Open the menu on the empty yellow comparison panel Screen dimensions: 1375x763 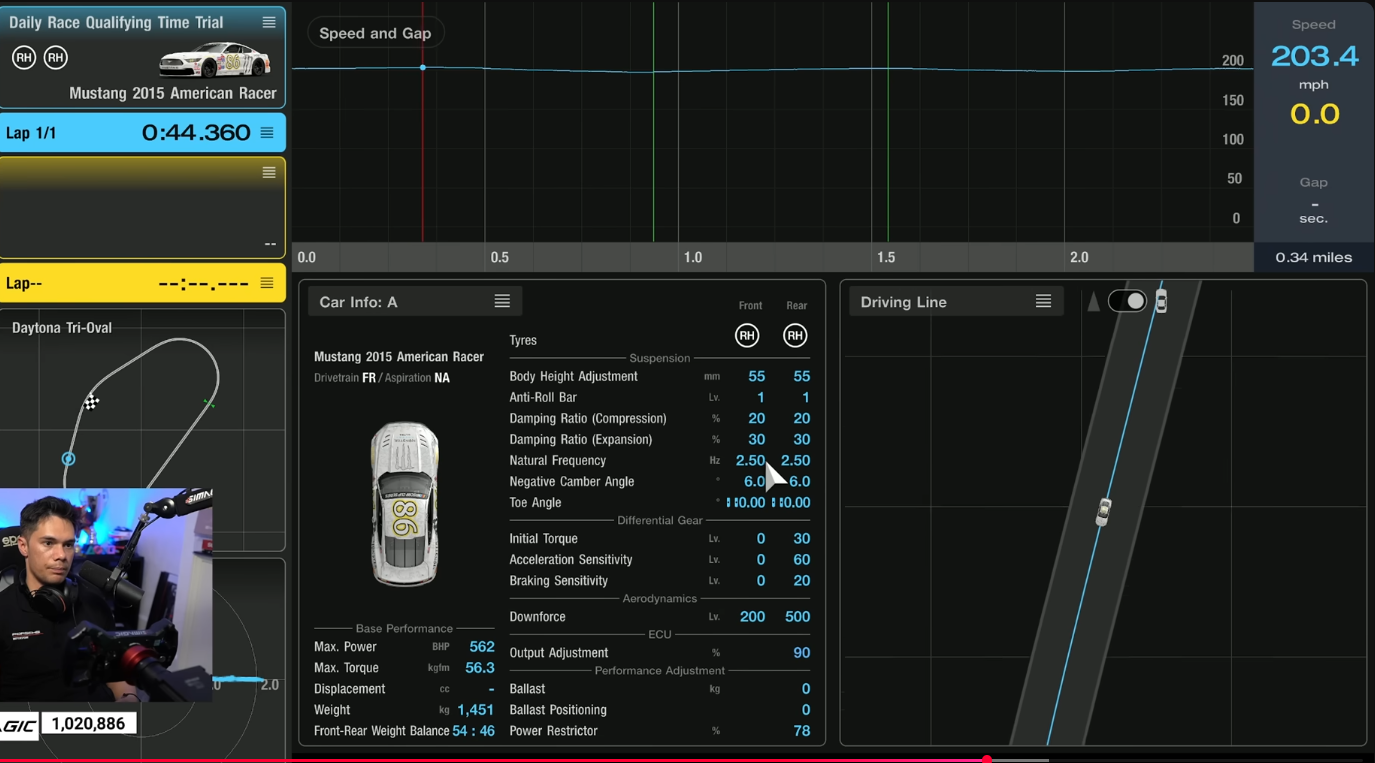click(x=269, y=172)
